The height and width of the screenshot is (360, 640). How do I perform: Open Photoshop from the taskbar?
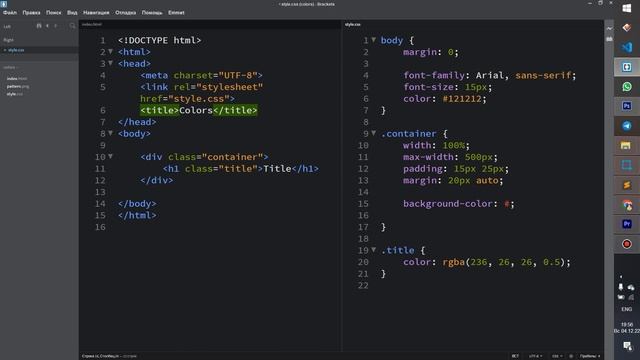(x=627, y=106)
